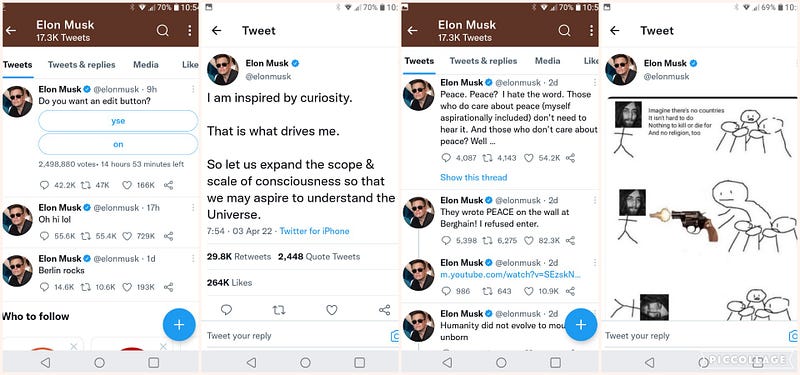The height and width of the screenshot is (375, 800).
Task: Open "Show this thread" link
Action: click(473, 178)
